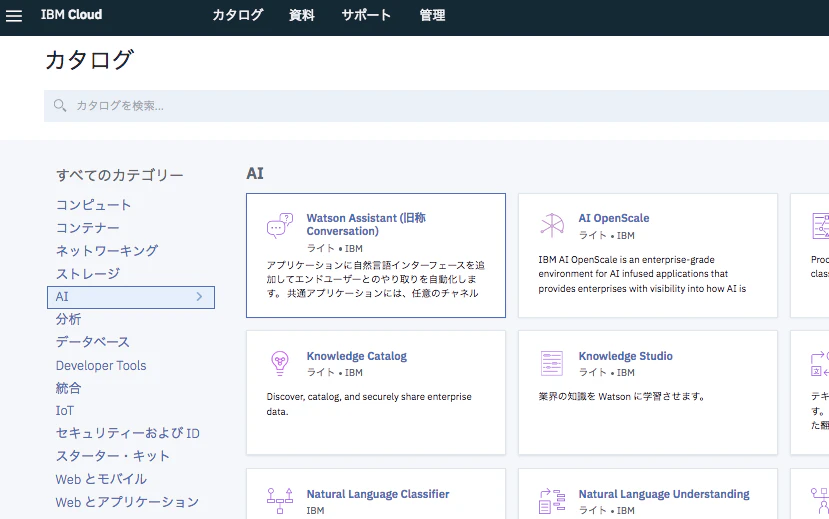
Task: Click the Discover, catalog, and securely share text
Action: point(369,404)
